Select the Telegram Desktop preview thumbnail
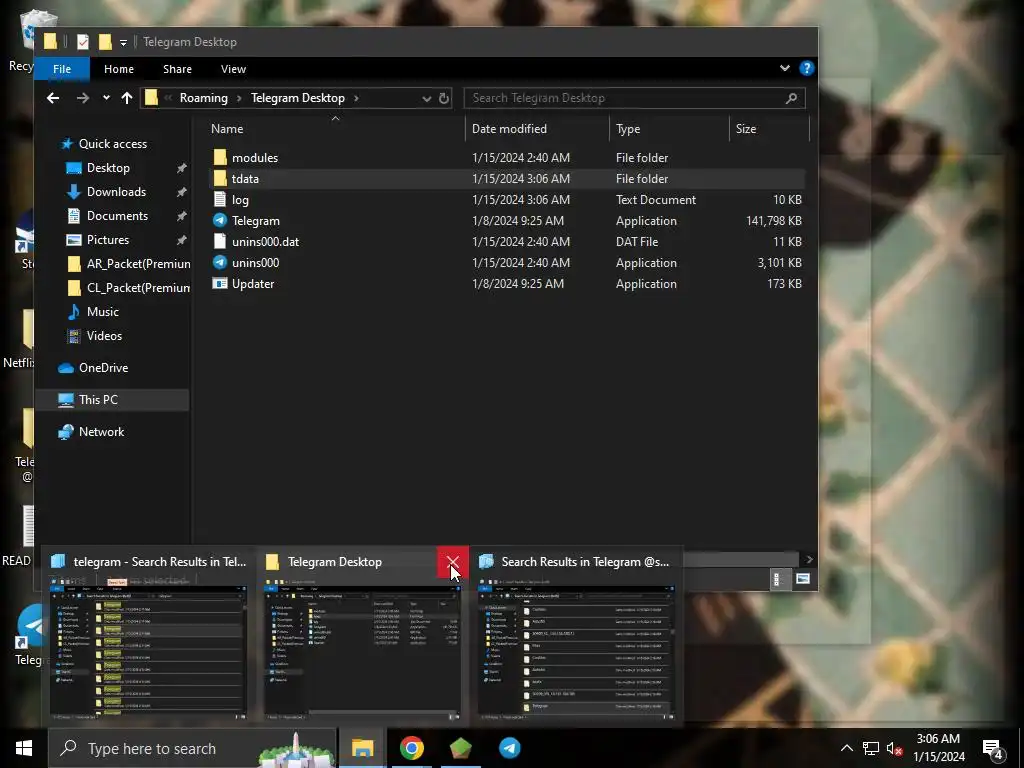Viewport: 1024px width, 768px height. (362, 650)
